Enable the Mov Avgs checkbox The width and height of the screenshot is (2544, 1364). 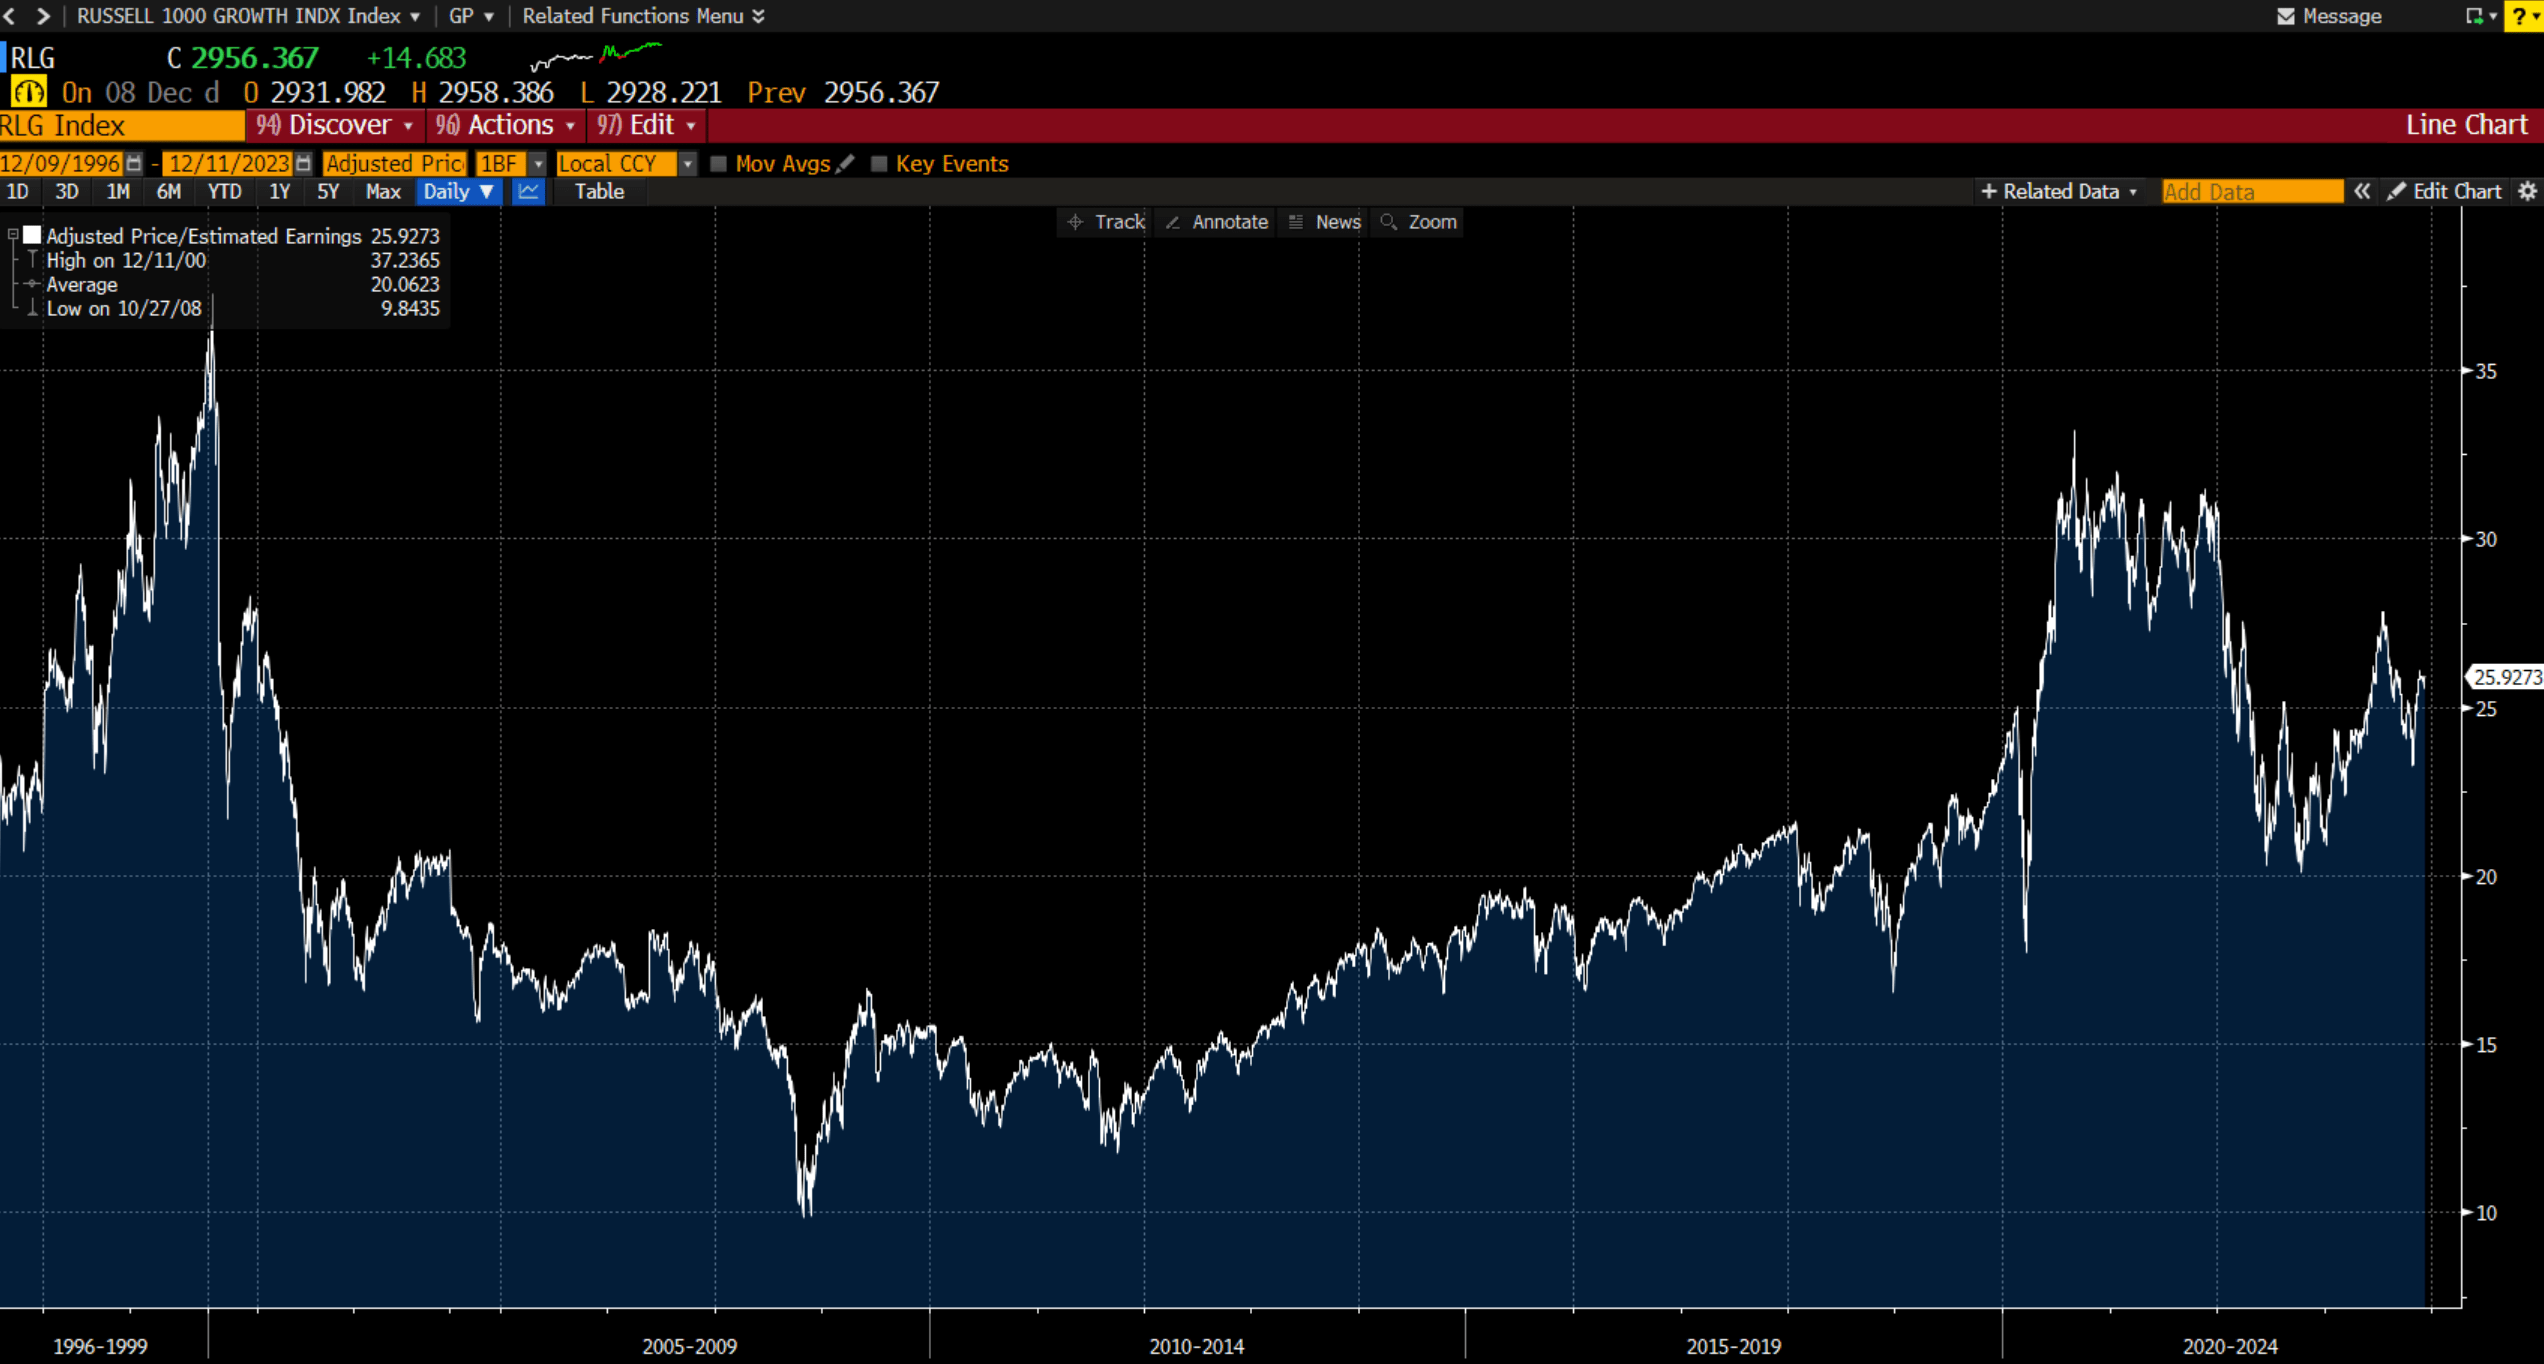[x=718, y=164]
